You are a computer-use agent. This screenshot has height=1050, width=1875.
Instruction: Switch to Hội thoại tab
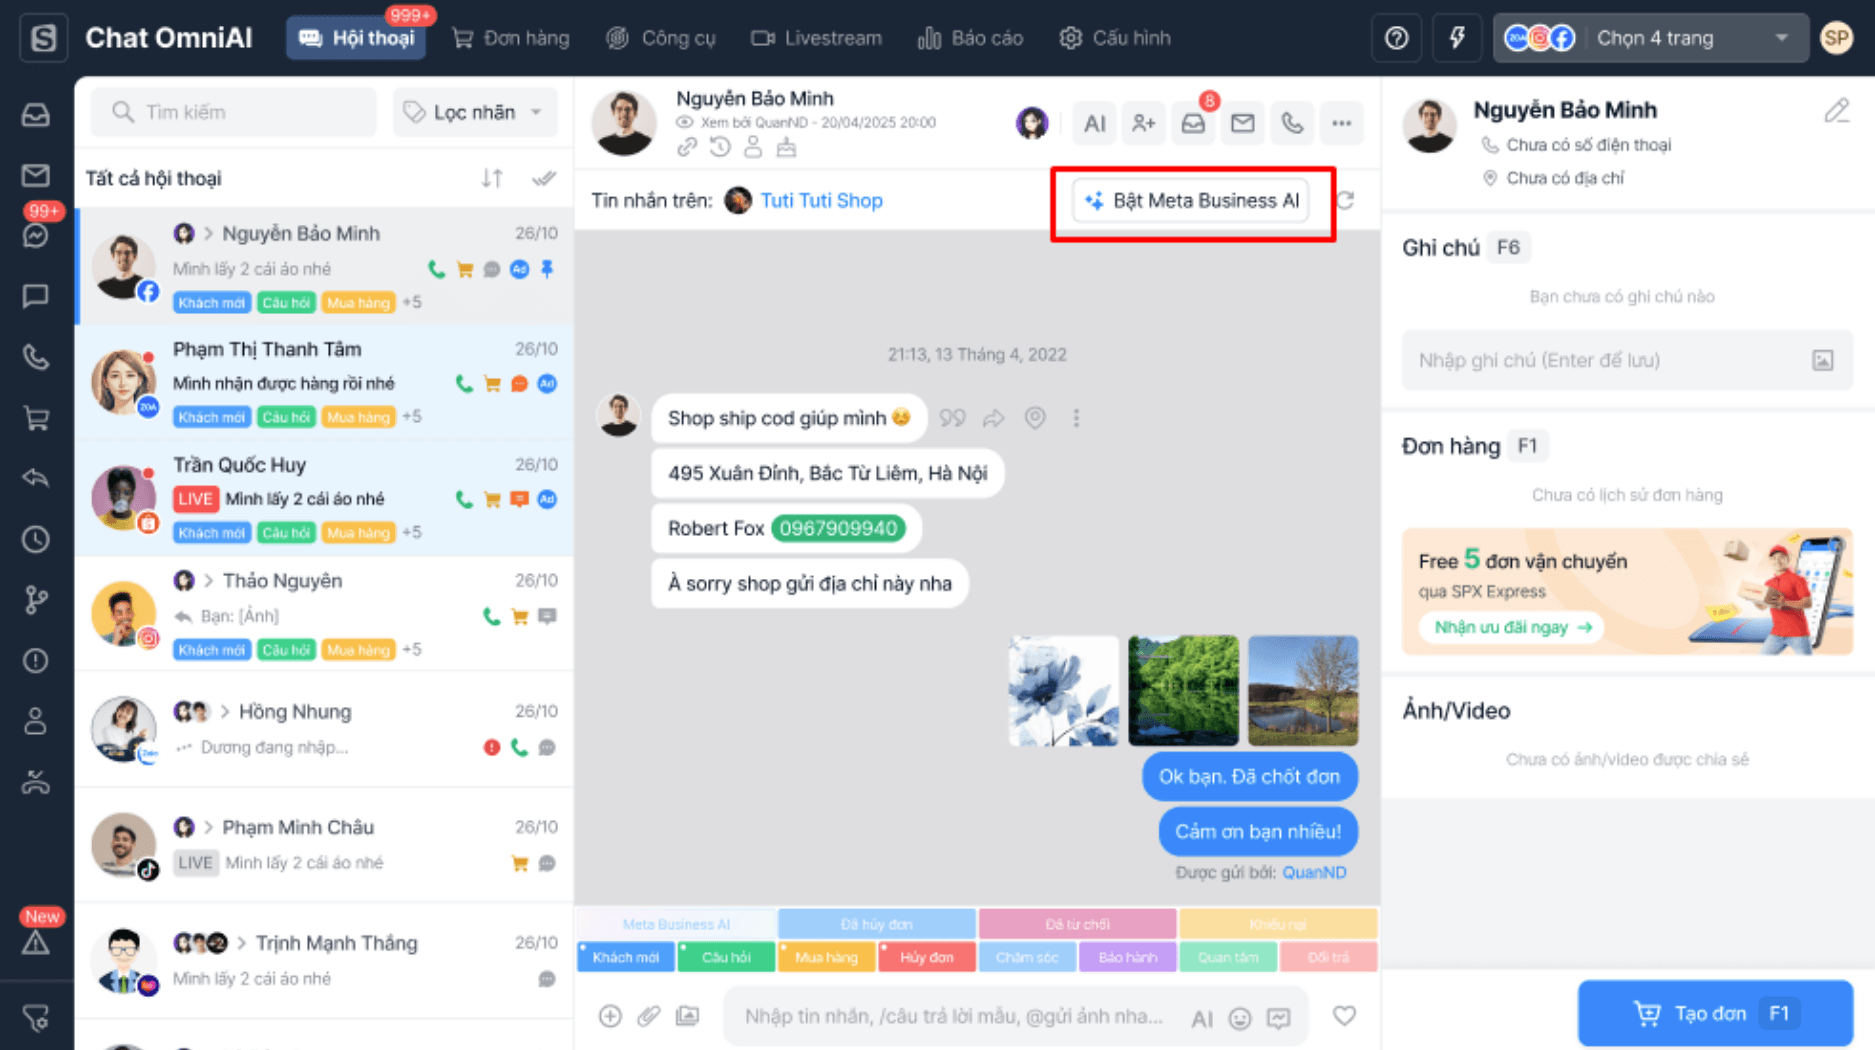click(357, 38)
